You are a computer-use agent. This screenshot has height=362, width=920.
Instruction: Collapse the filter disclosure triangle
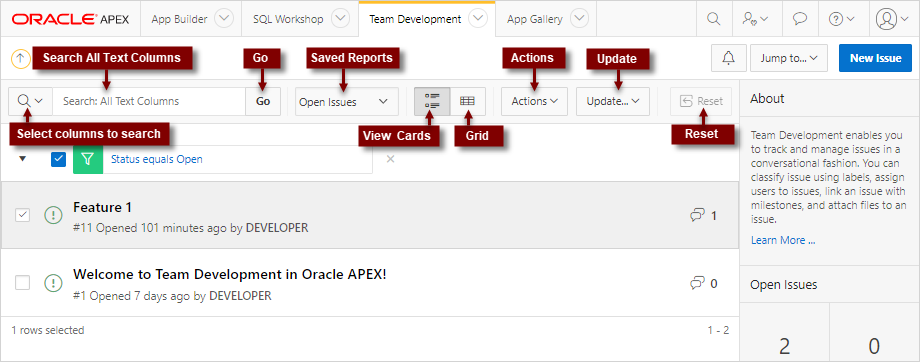[23, 159]
